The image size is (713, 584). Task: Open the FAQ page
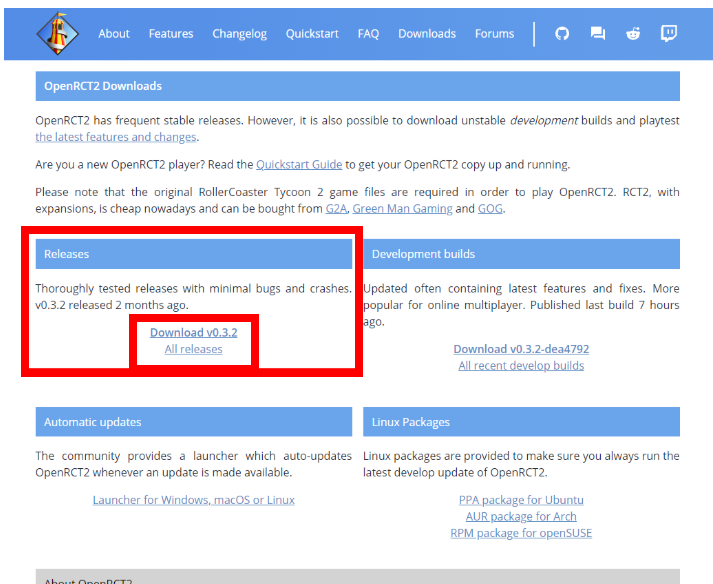tap(368, 34)
